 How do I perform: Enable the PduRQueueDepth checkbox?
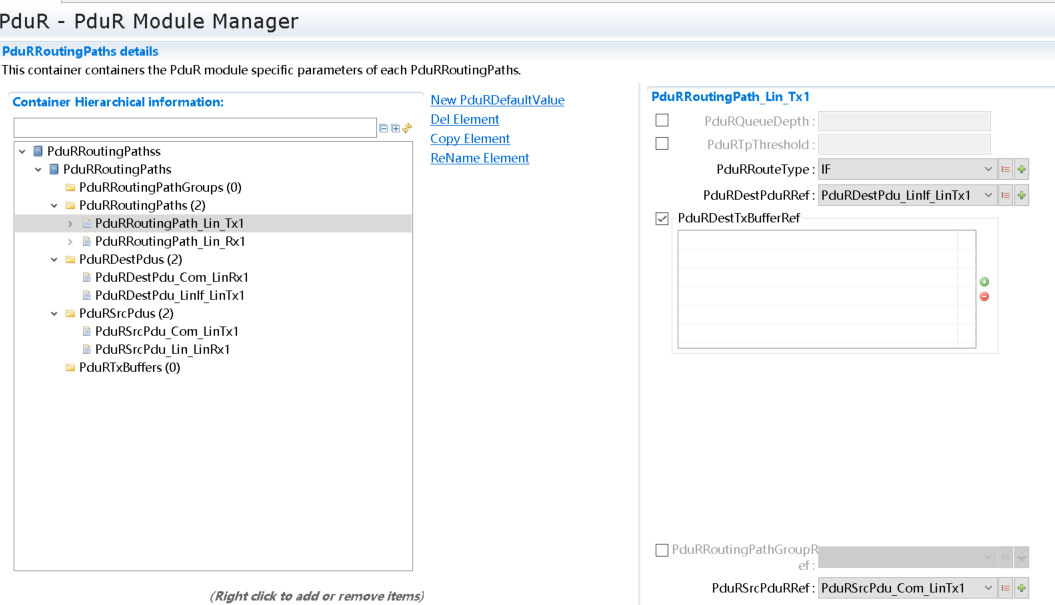click(x=662, y=120)
